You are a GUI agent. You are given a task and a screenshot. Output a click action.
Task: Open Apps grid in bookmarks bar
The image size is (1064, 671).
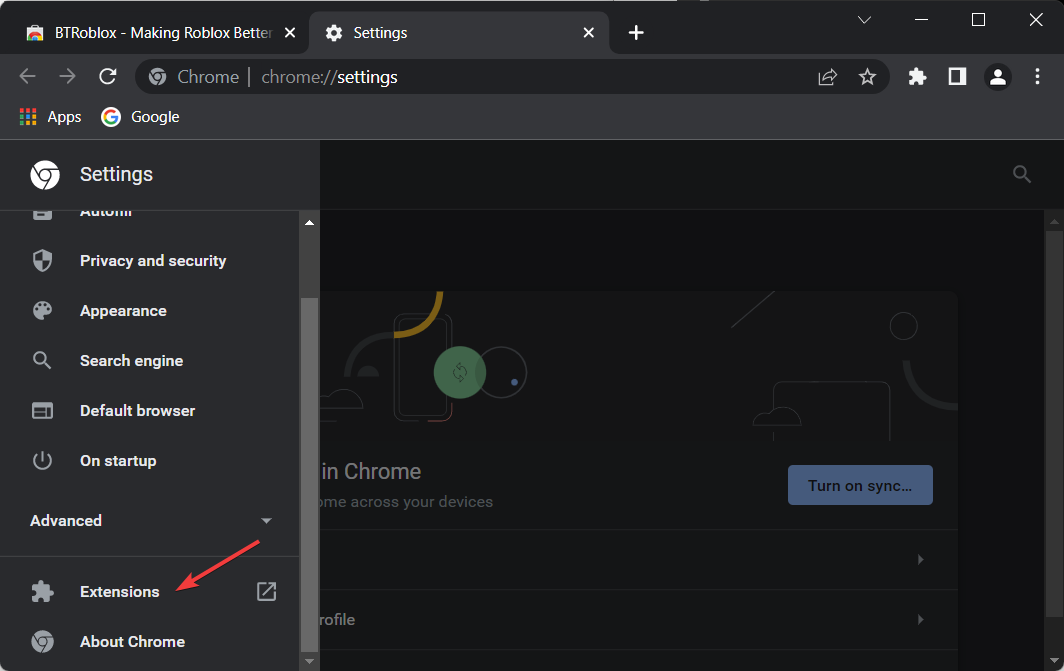coord(50,117)
